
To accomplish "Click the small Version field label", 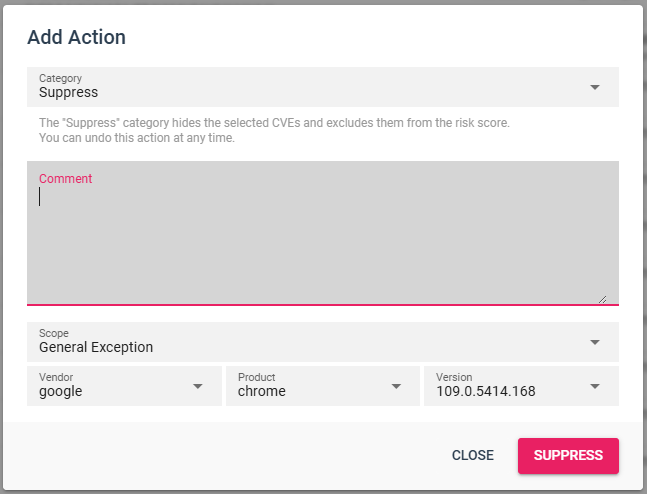I will [454, 377].
